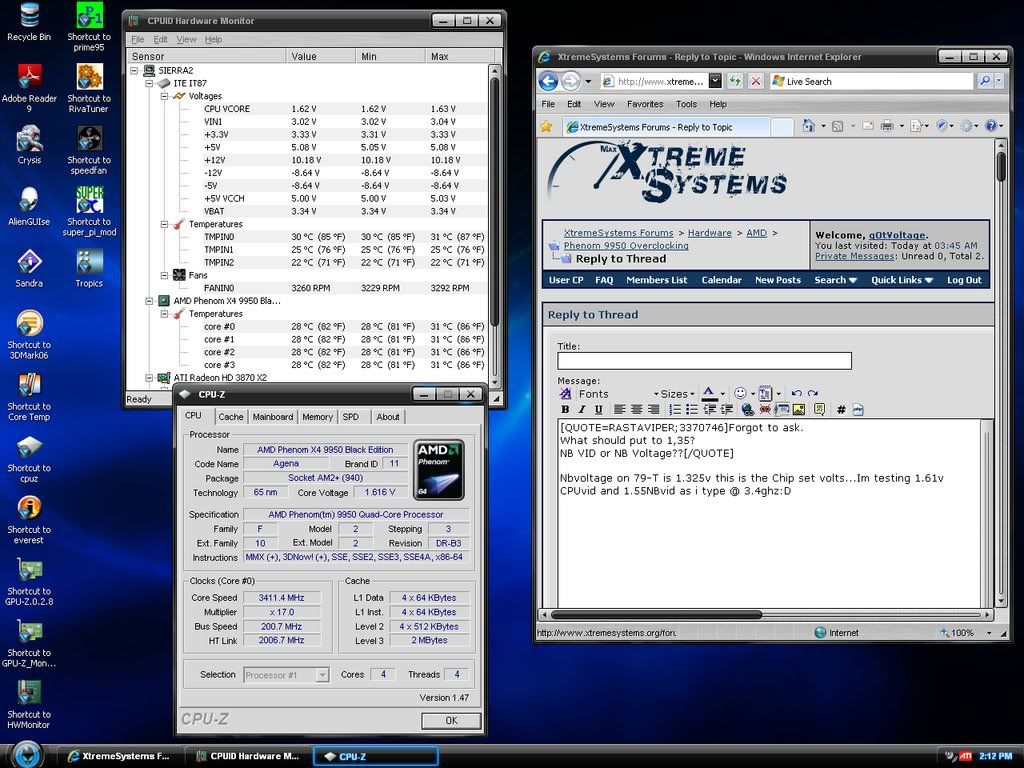This screenshot has width=1024, height=768.
Task: Click the wrap quote tags icon
Action: tap(819, 409)
